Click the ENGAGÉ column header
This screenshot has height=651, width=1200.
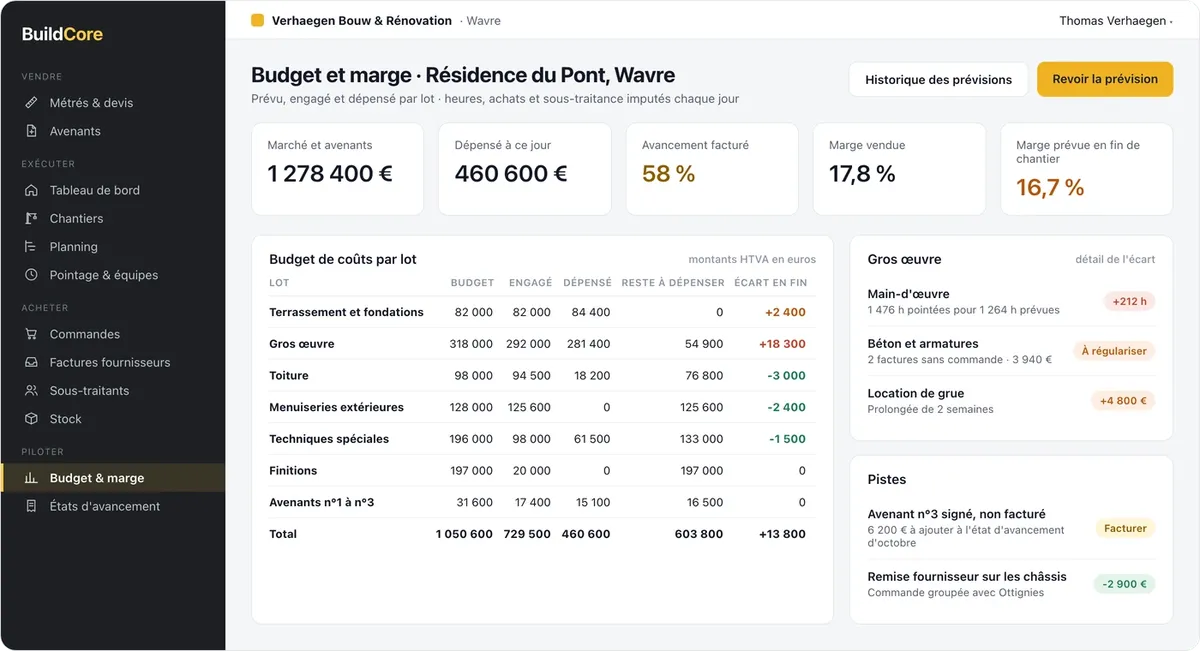[x=530, y=283]
